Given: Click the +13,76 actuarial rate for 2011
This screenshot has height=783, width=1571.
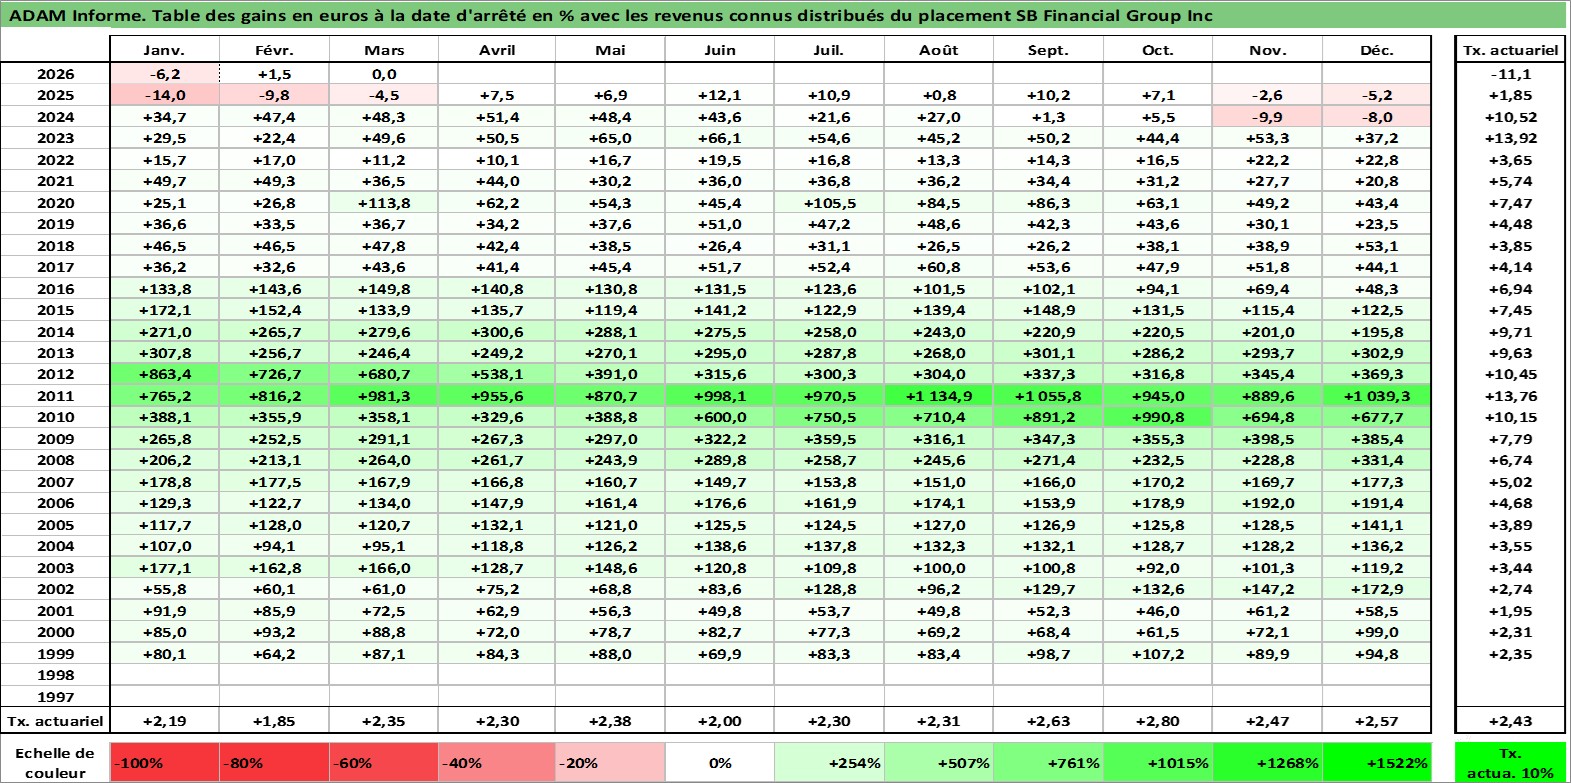Looking at the screenshot, I should [1510, 396].
